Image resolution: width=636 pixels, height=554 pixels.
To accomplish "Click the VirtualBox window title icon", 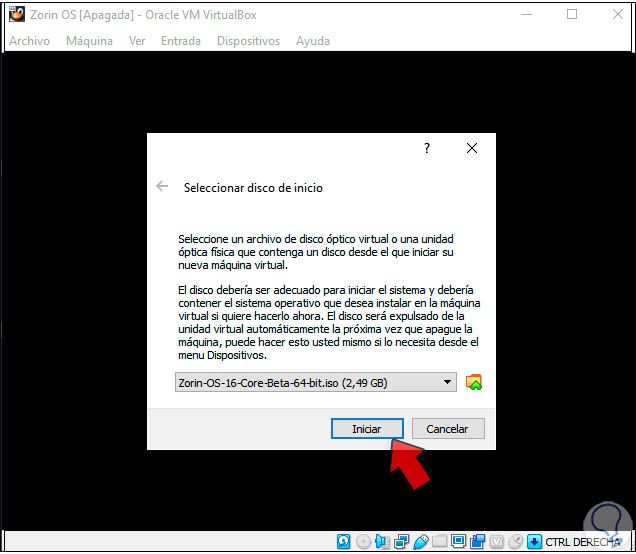I will pyautogui.click(x=17, y=14).
